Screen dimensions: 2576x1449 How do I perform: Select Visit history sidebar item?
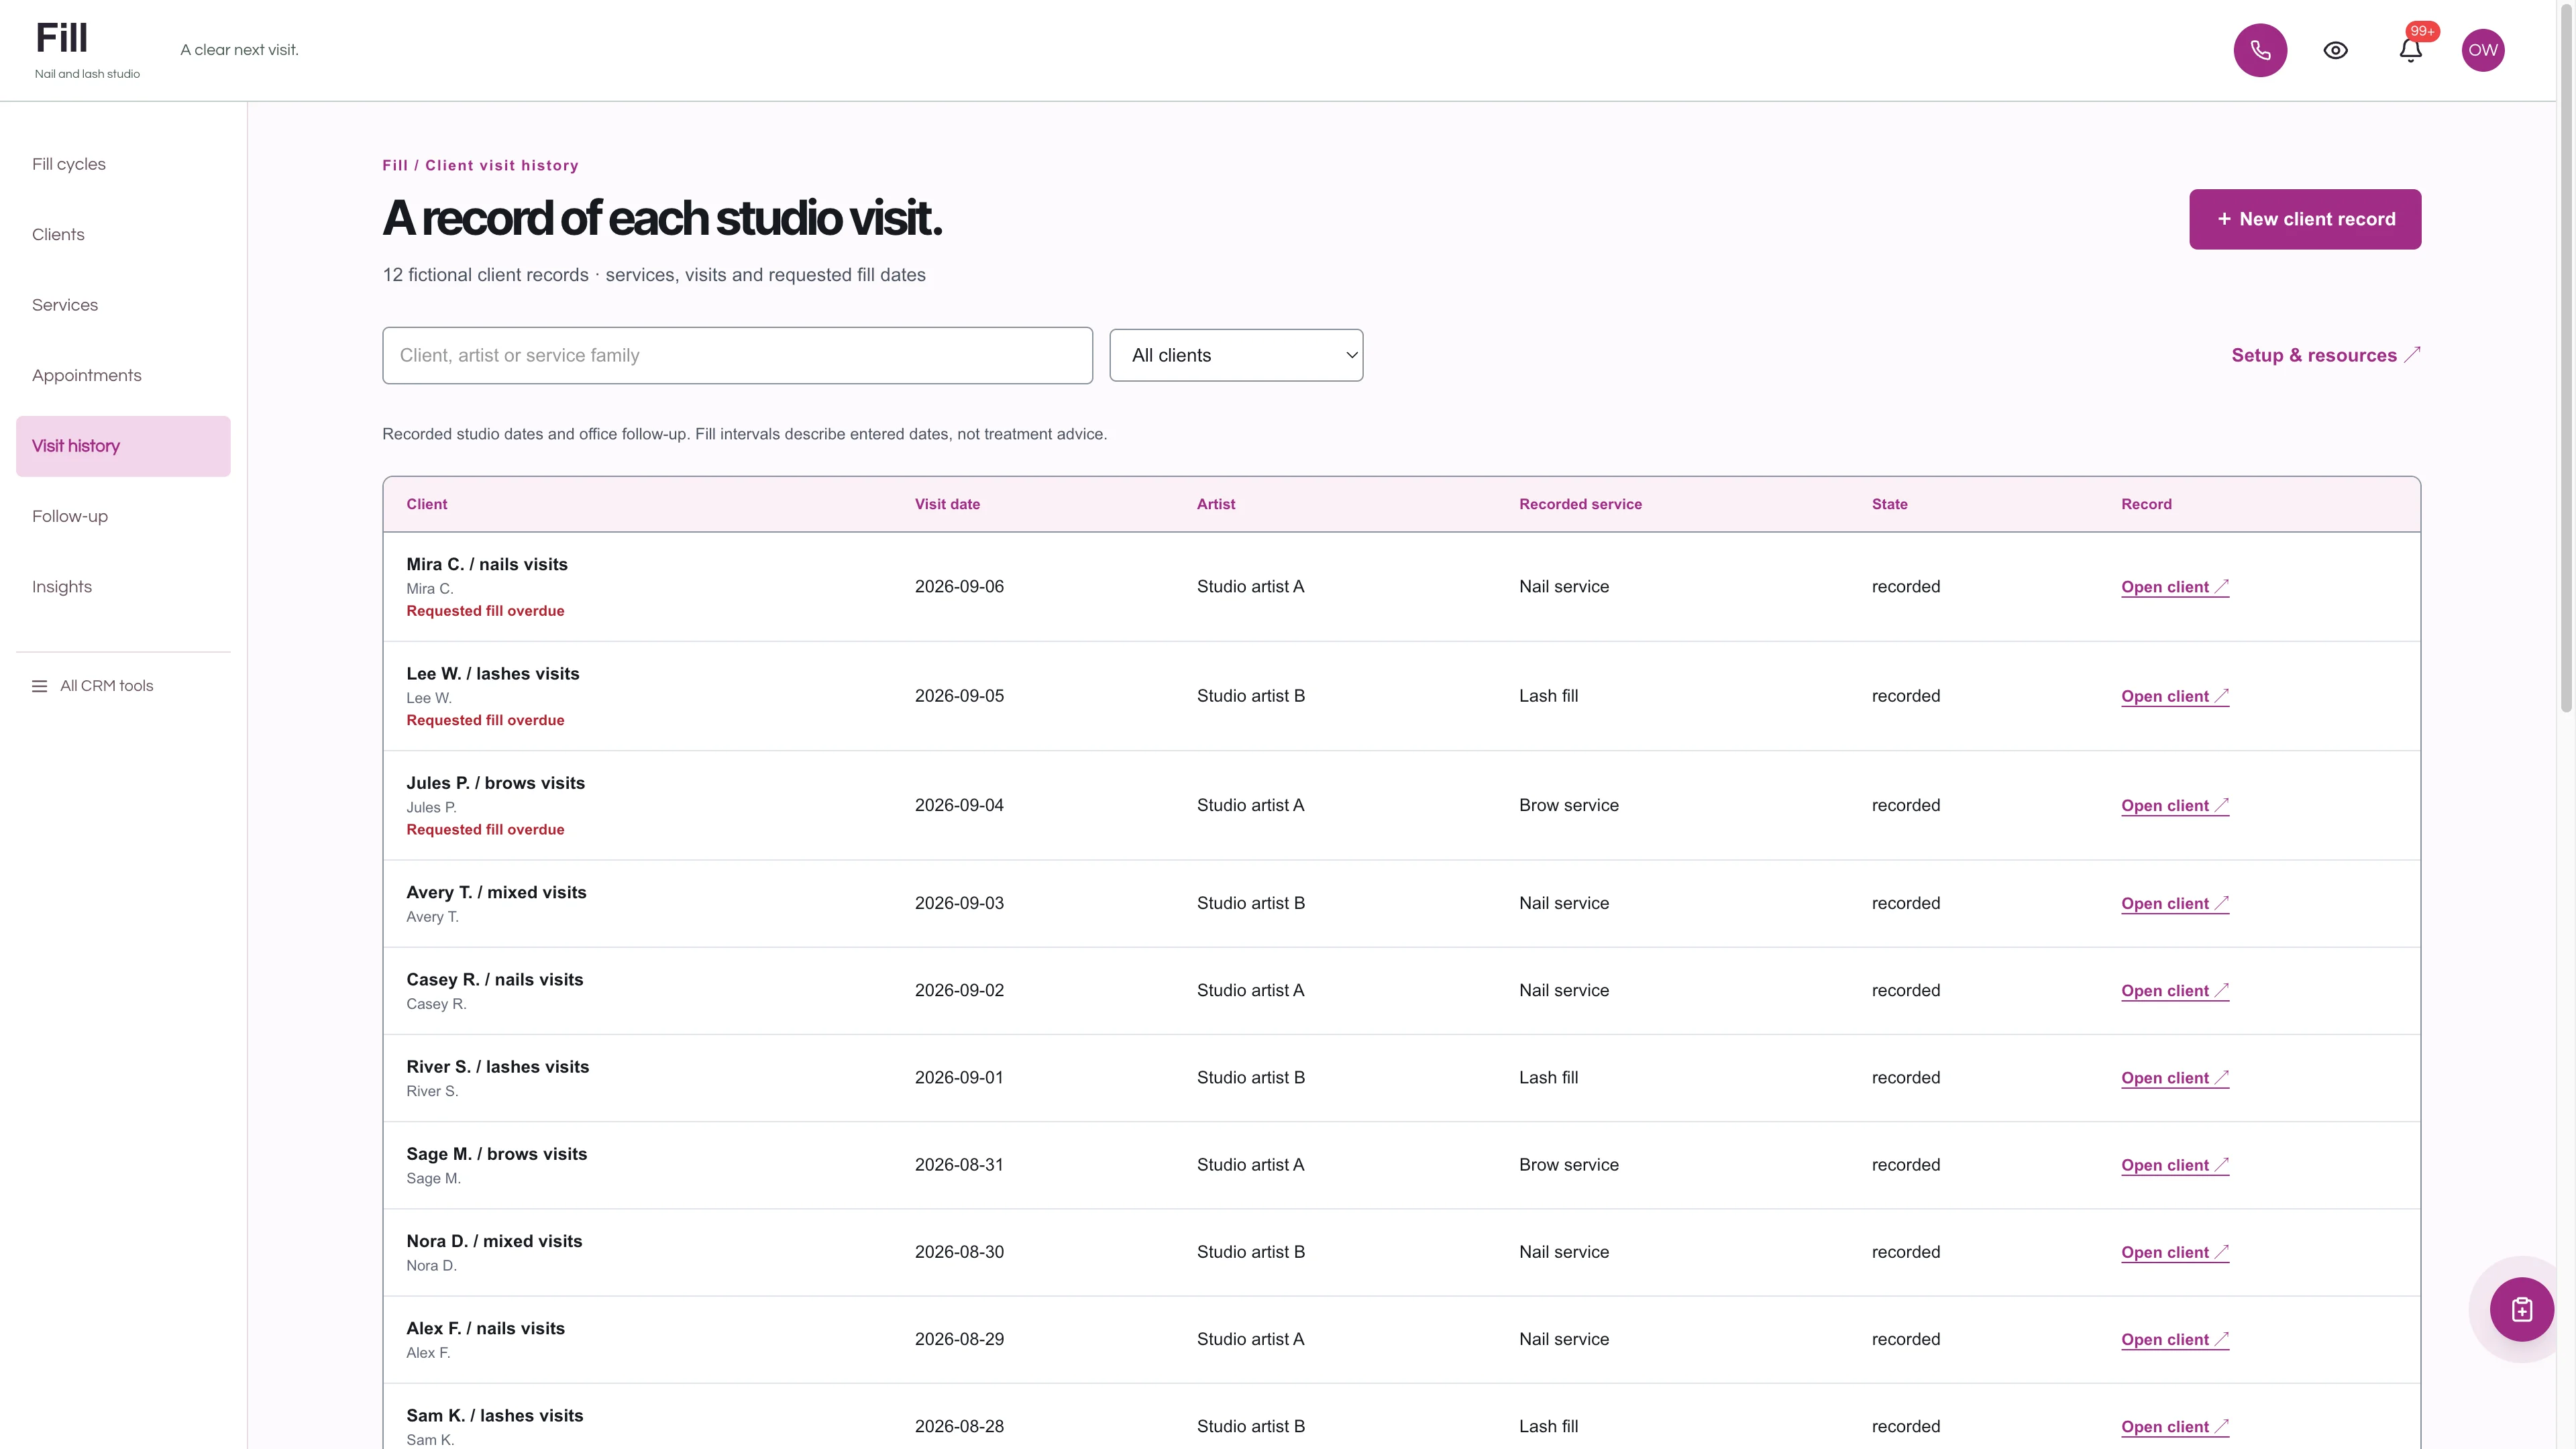123,446
